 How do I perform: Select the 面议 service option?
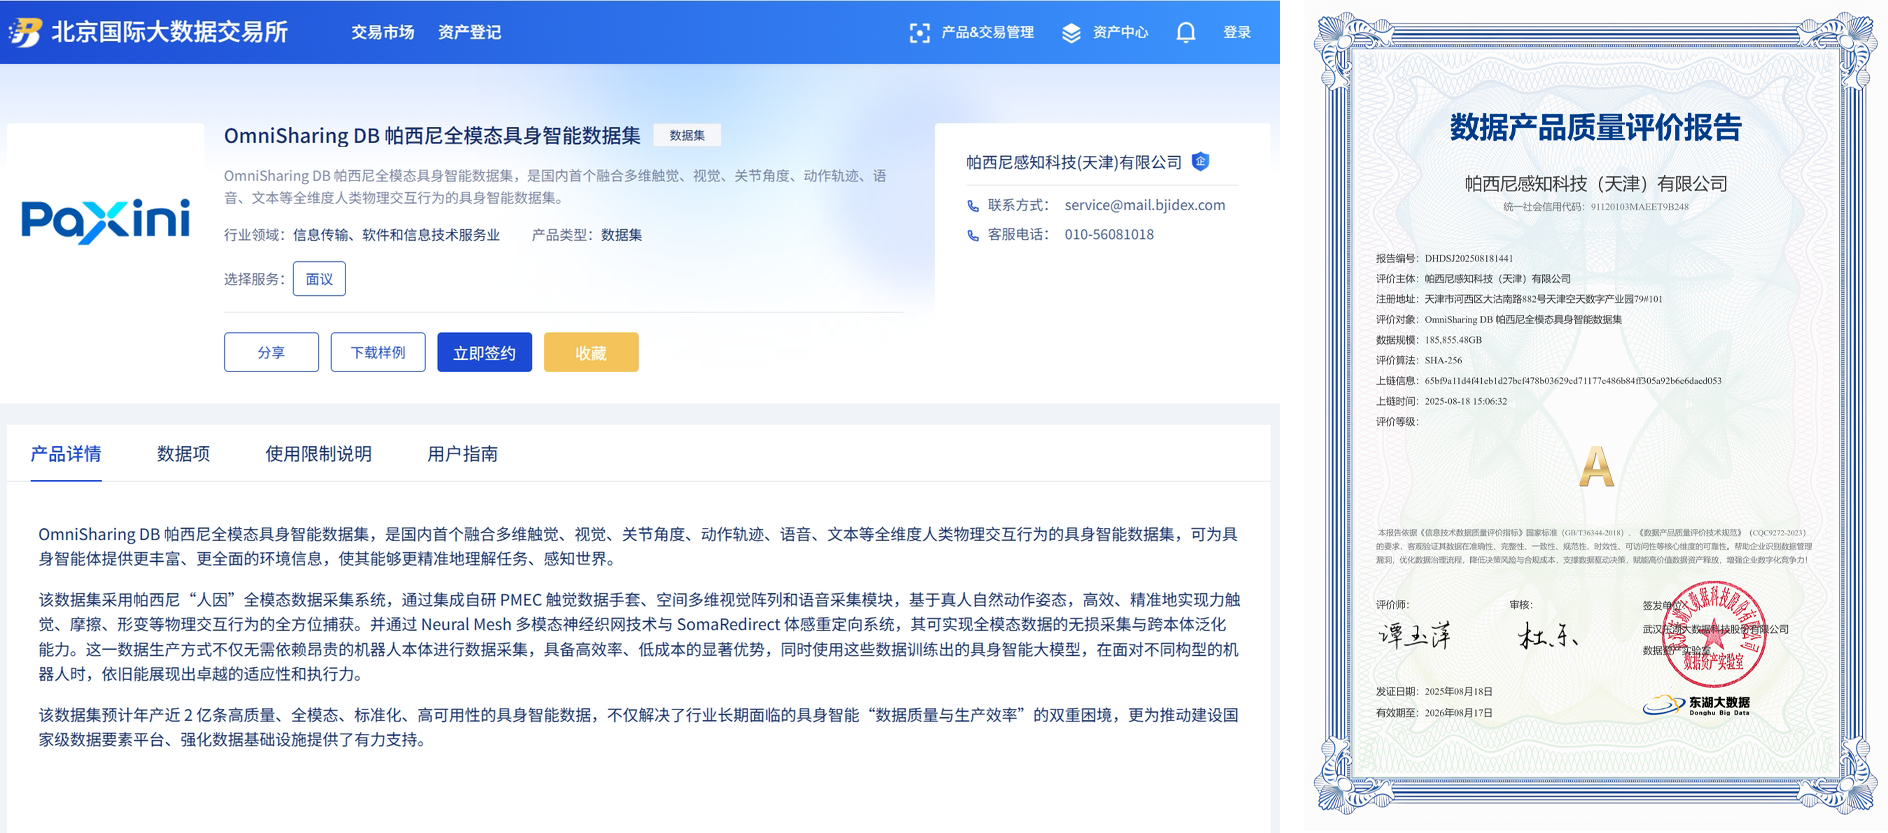point(319,279)
